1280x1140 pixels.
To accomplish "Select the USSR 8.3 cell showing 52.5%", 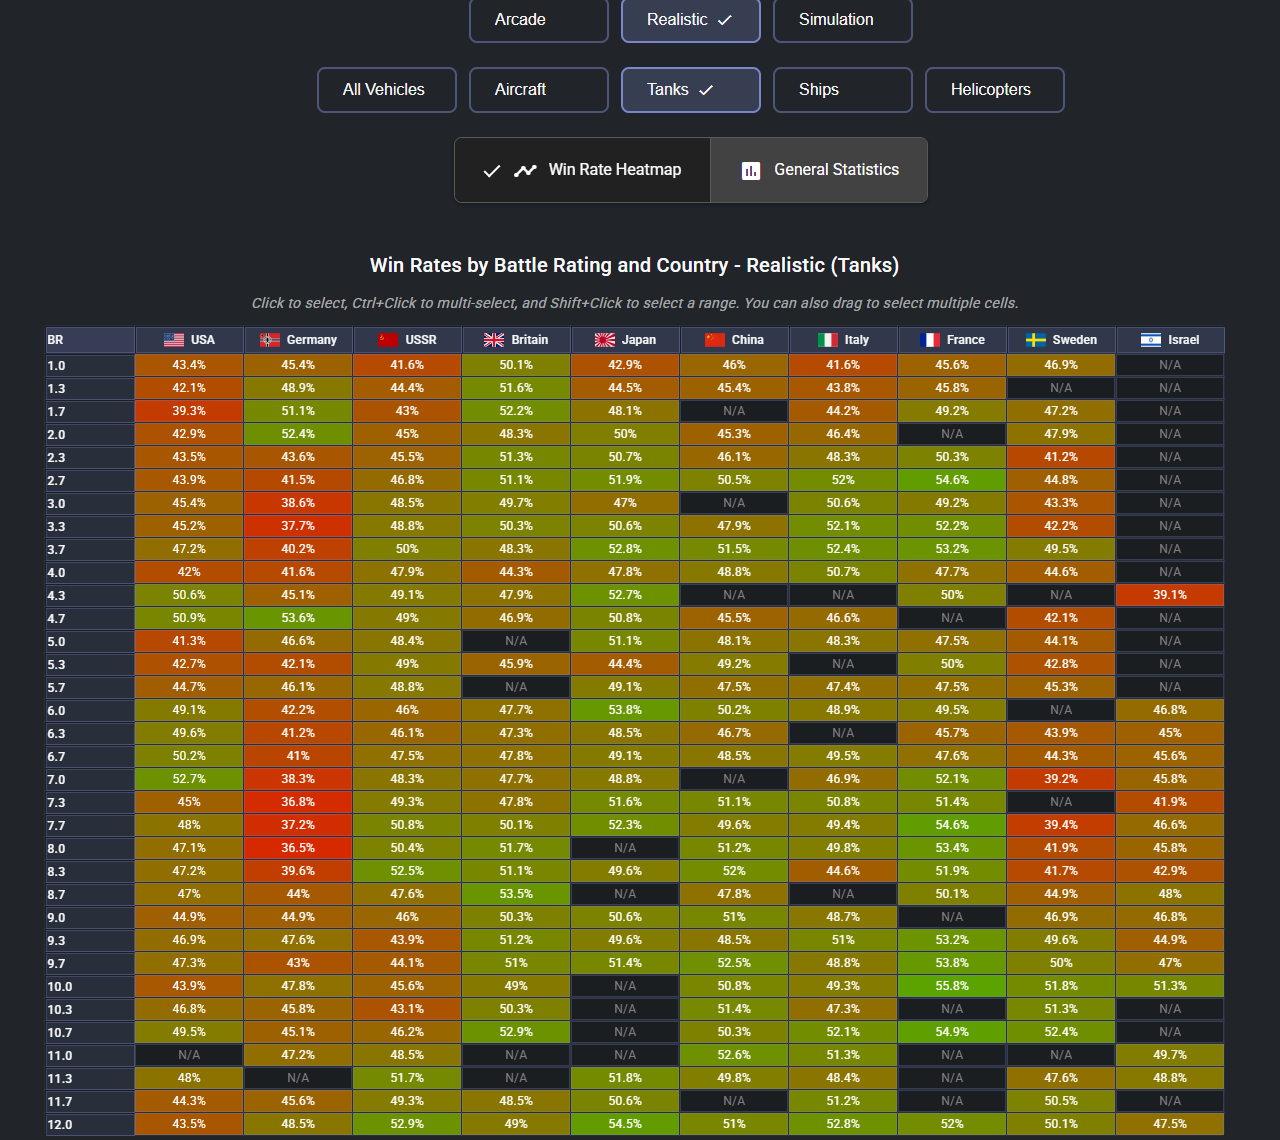I will coord(407,871).
